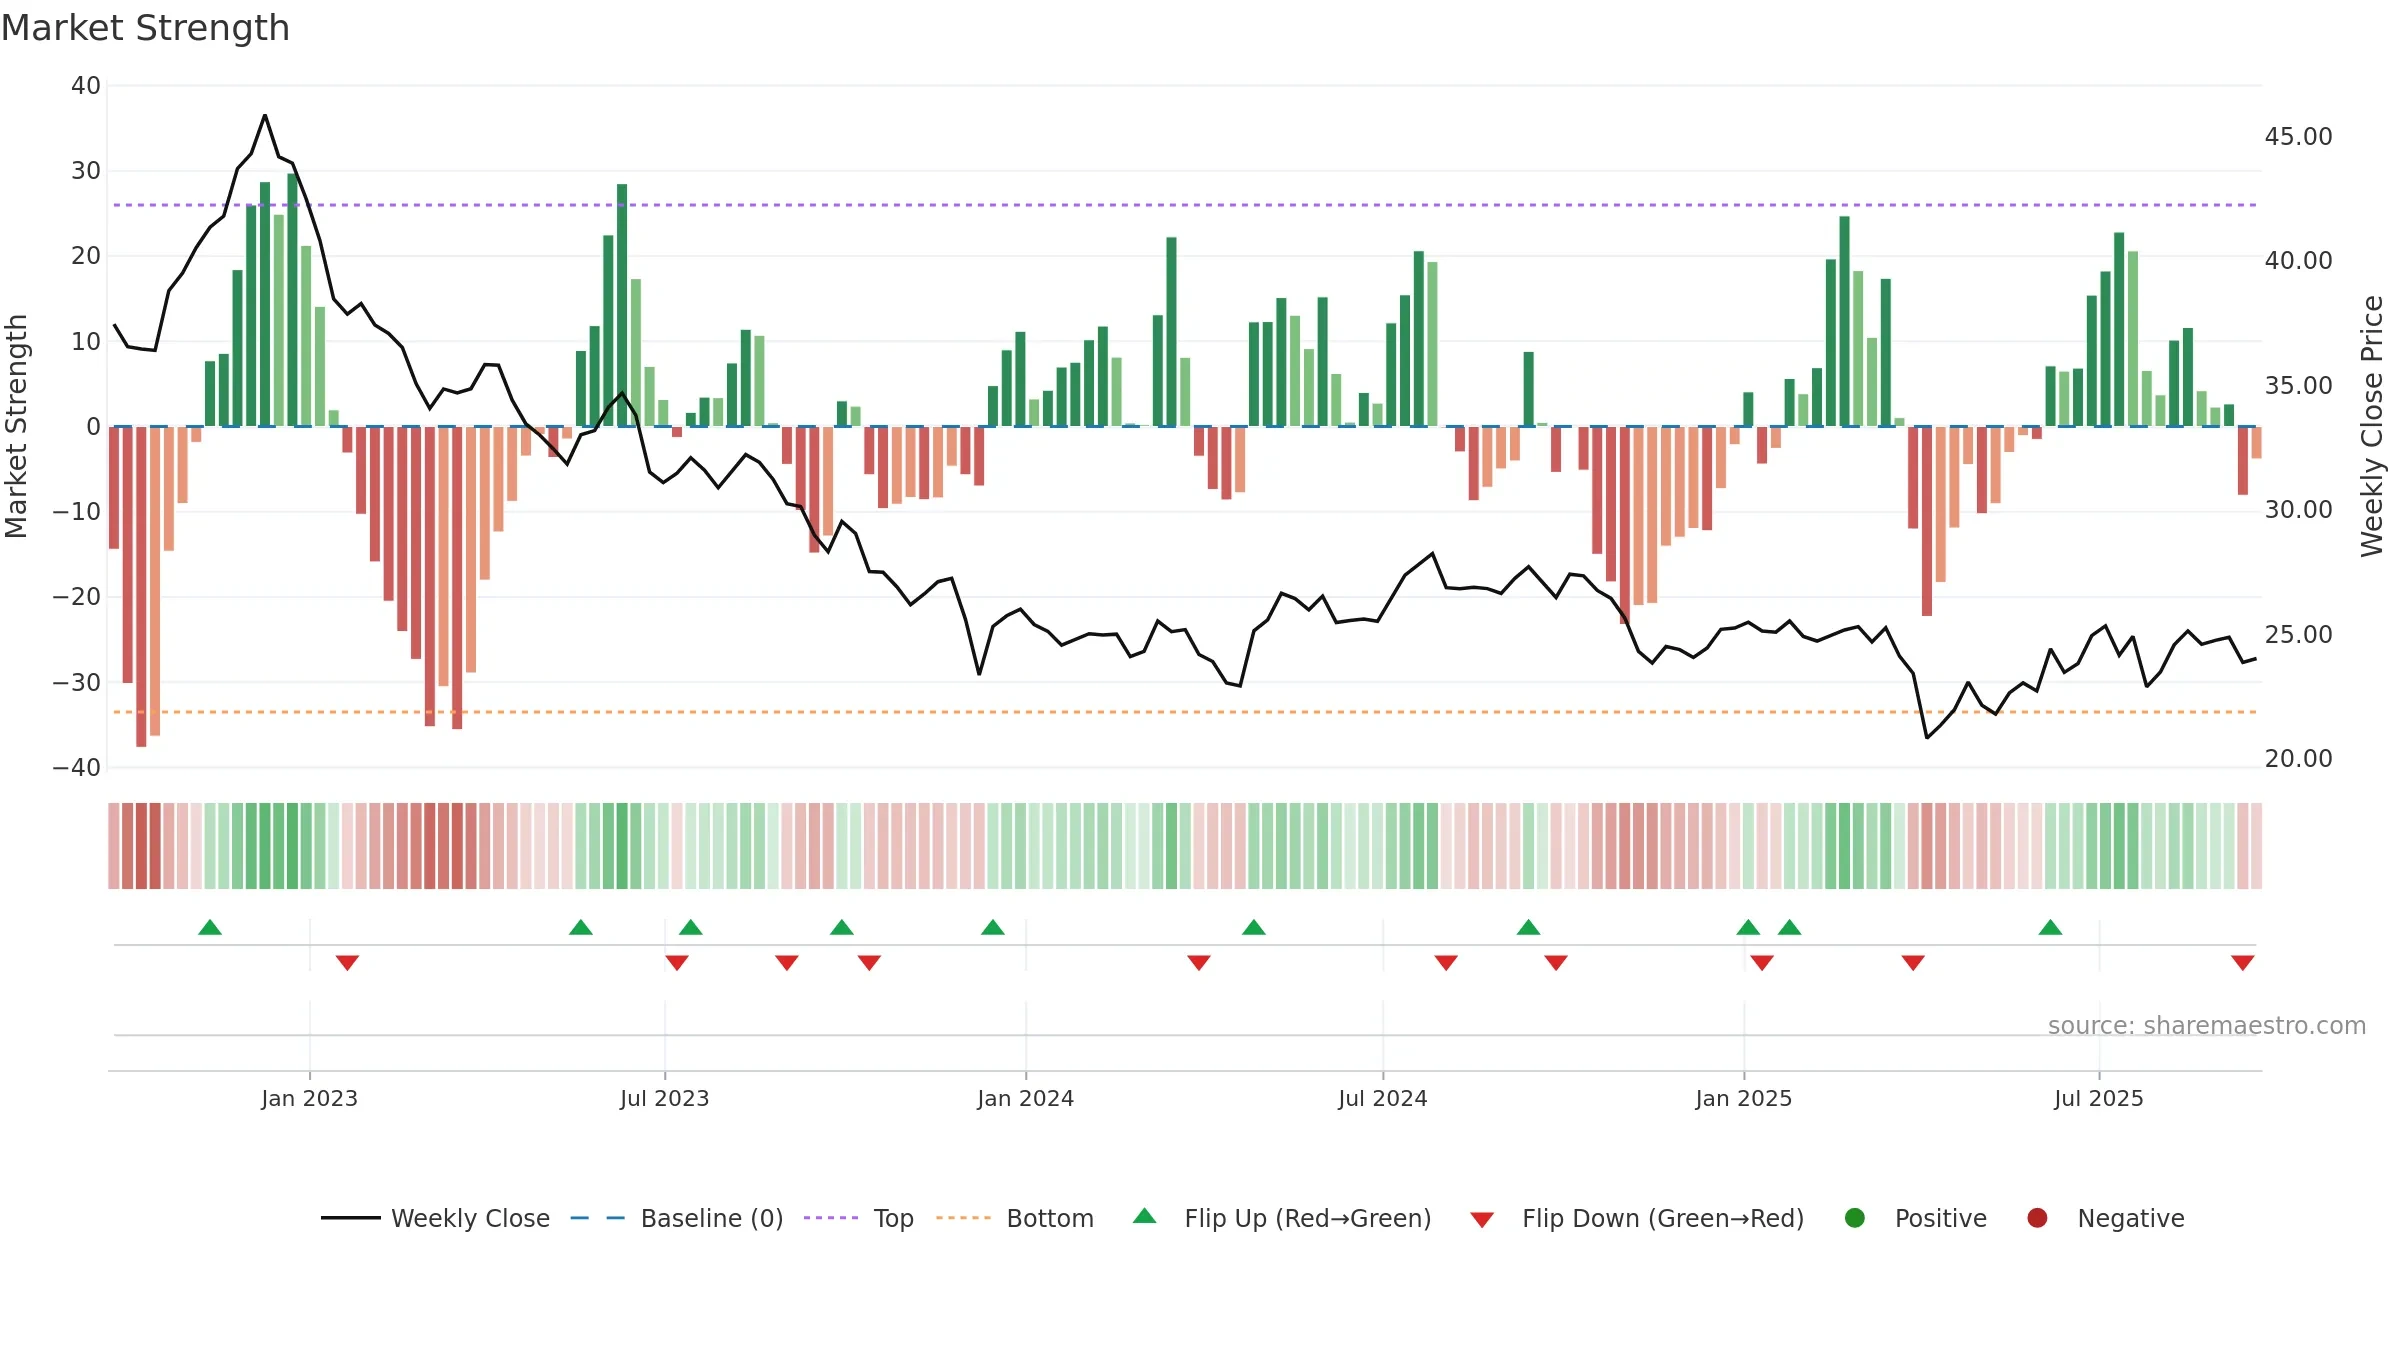Toggle the Bottom dotted-line legend entry
The height and width of the screenshot is (1350, 2400).
(x=1015, y=1218)
